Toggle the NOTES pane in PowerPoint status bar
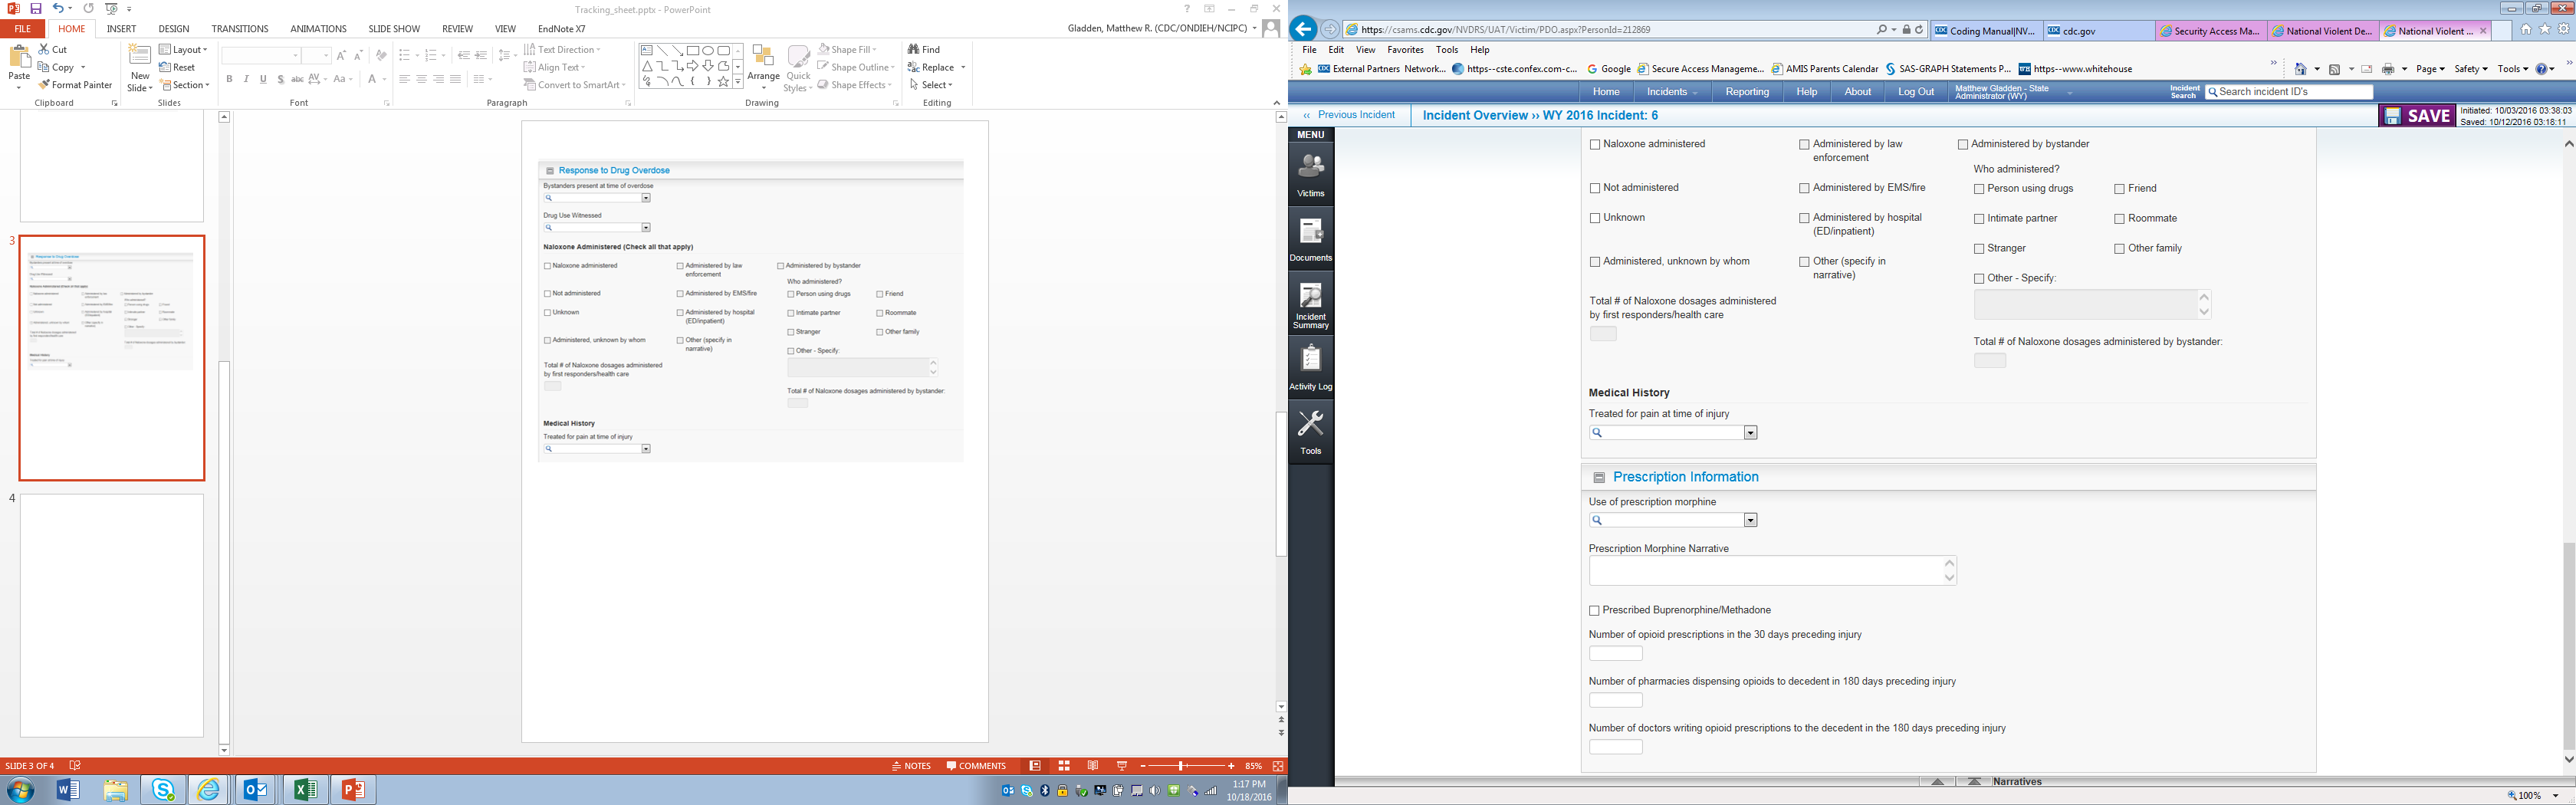 (912, 766)
